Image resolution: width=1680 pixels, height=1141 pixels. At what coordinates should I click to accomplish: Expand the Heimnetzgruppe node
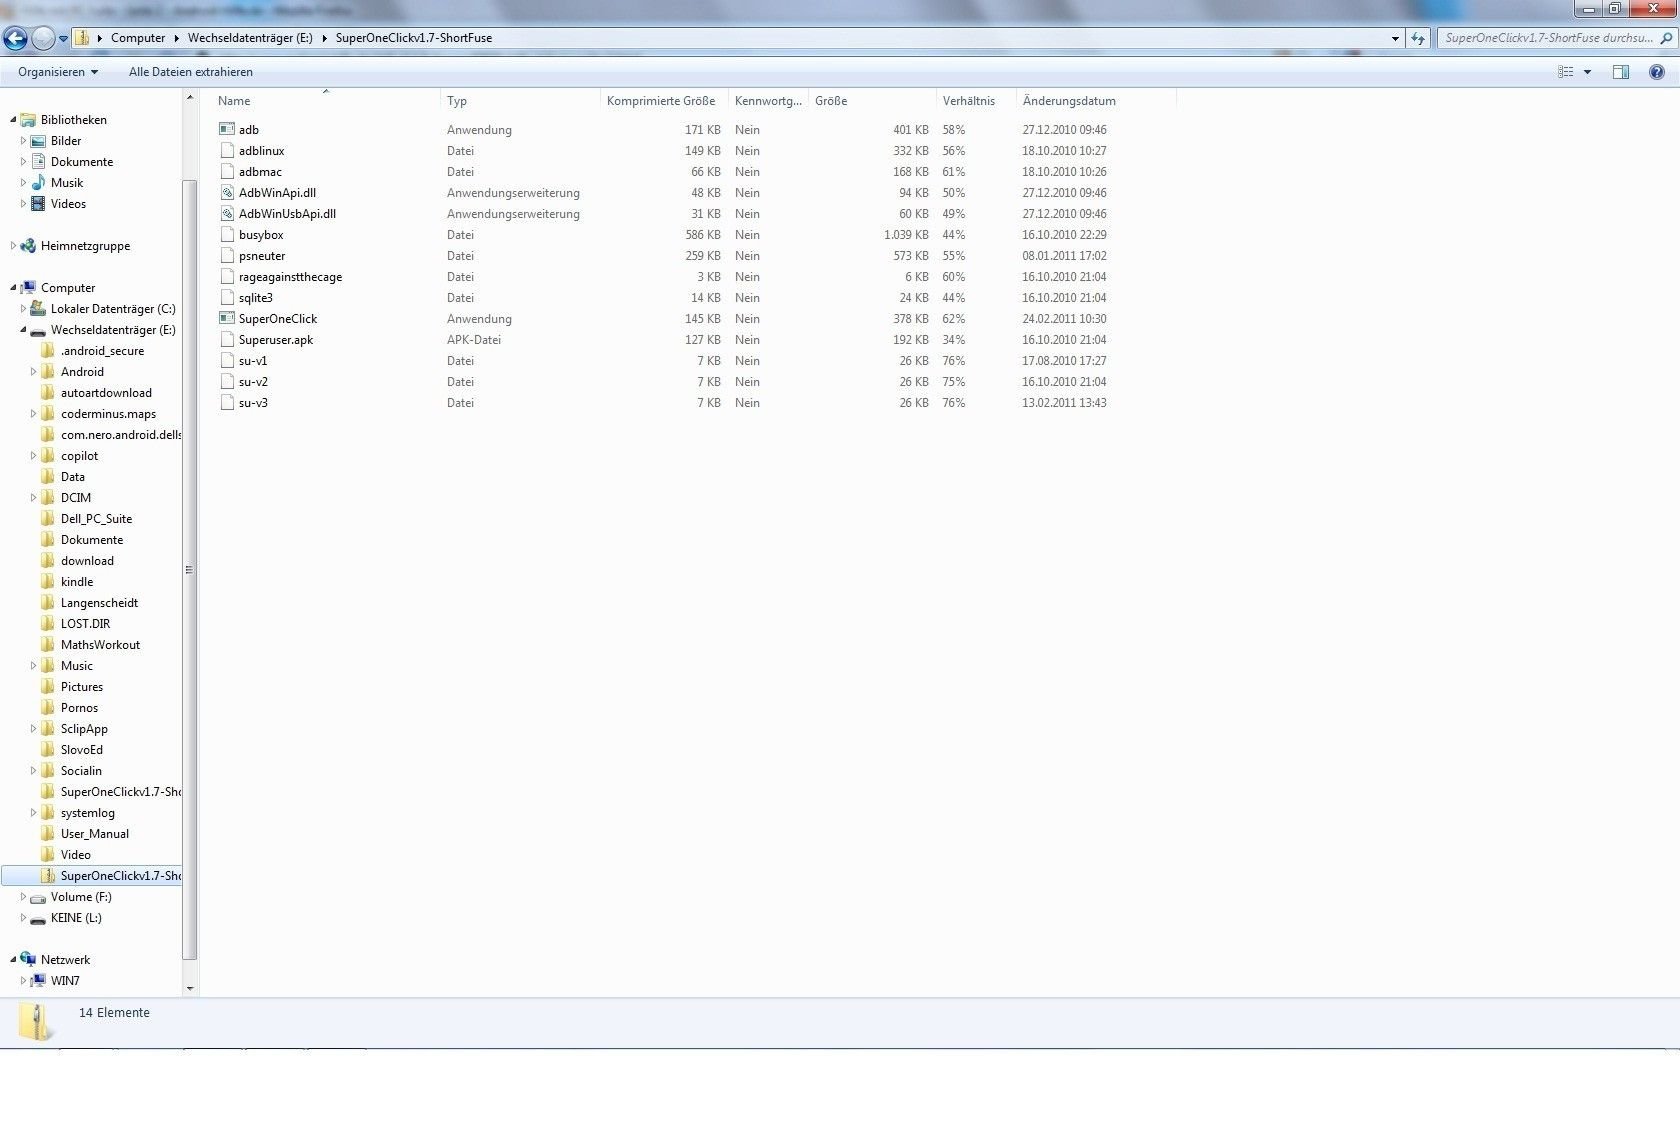pos(13,246)
